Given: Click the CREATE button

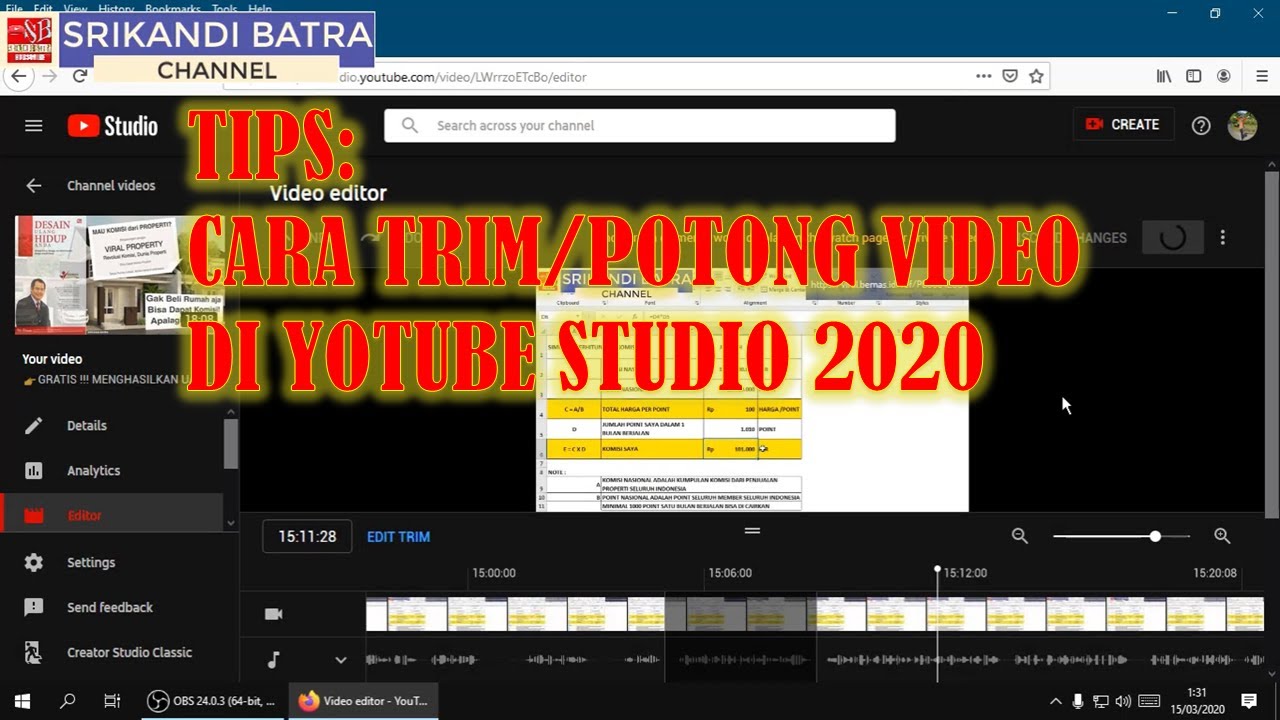Looking at the screenshot, I should point(1123,125).
